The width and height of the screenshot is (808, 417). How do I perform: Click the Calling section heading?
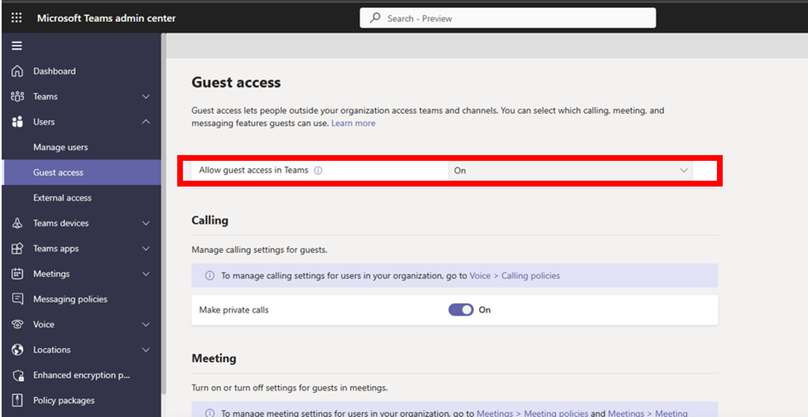(210, 220)
